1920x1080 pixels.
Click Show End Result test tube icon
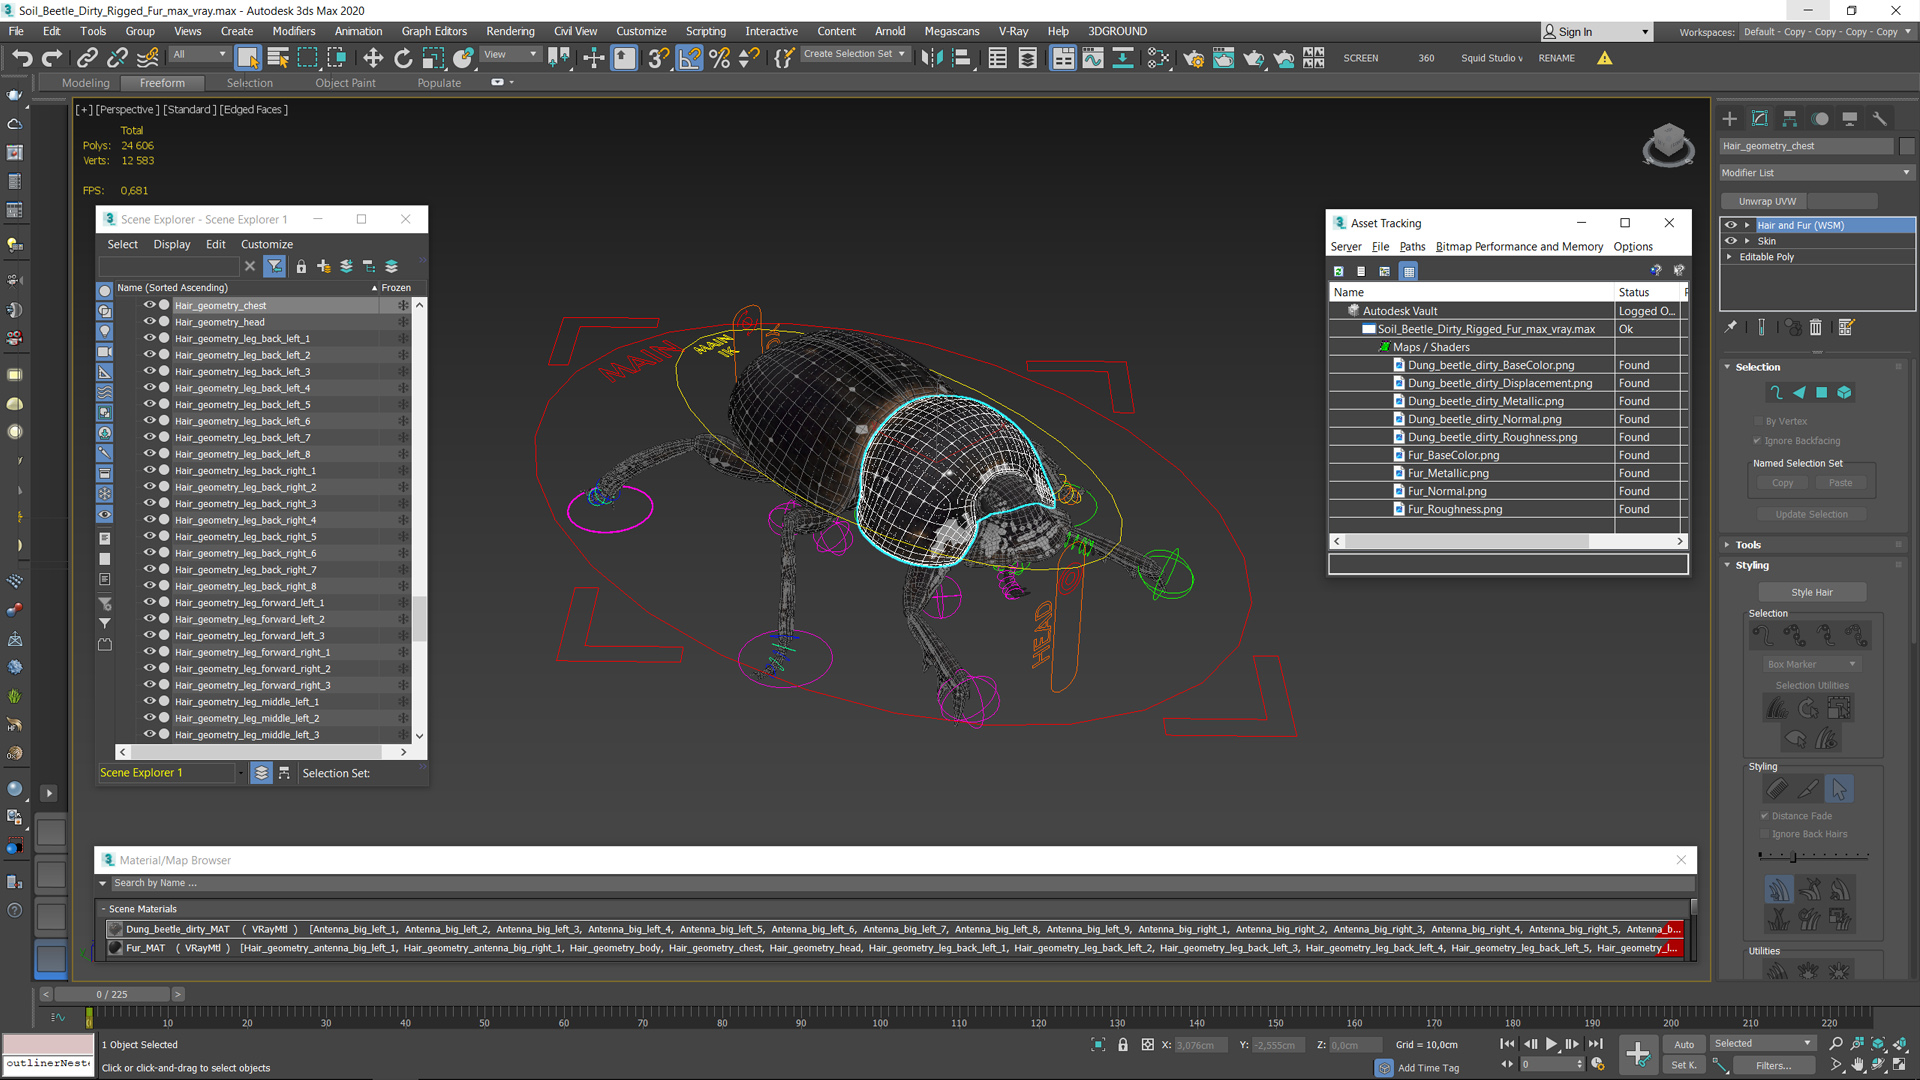[1762, 327]
